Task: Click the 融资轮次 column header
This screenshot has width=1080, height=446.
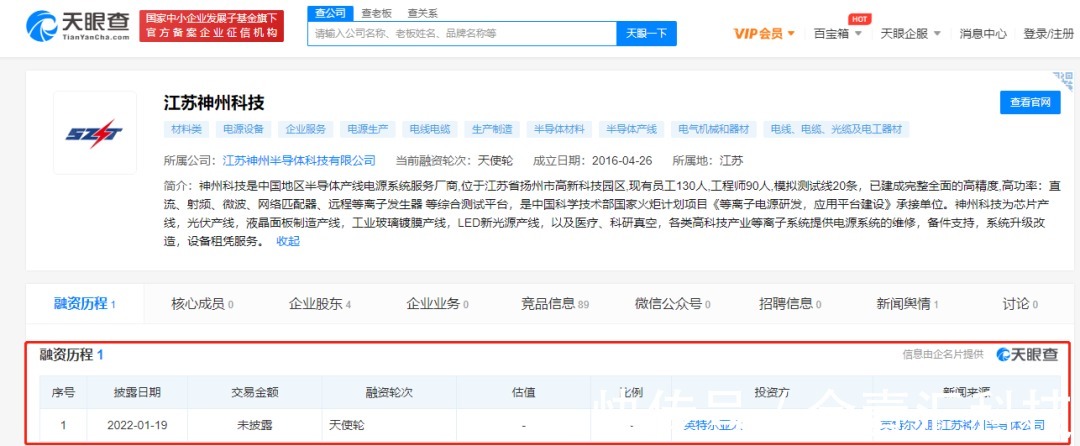Action: point(388,392)
